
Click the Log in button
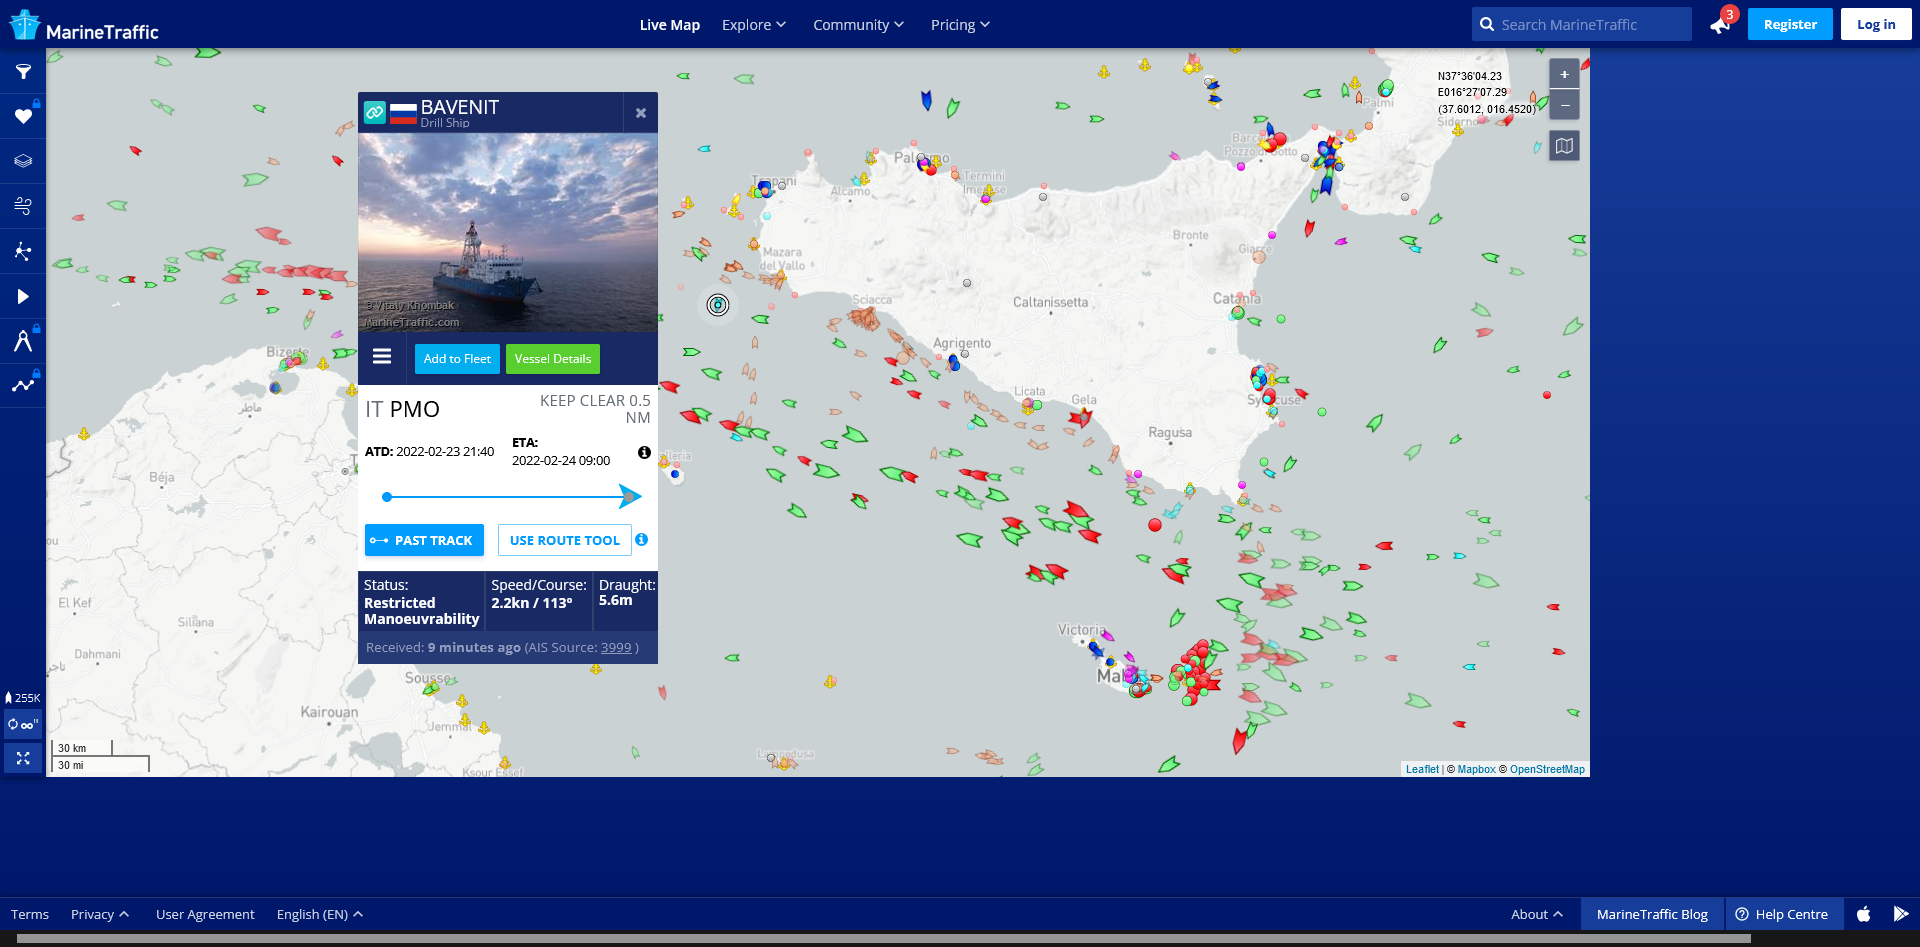coord(1876,24)
